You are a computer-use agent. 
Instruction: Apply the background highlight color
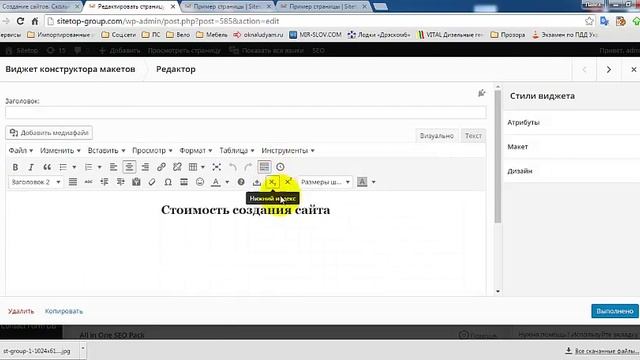pos(362,182)
